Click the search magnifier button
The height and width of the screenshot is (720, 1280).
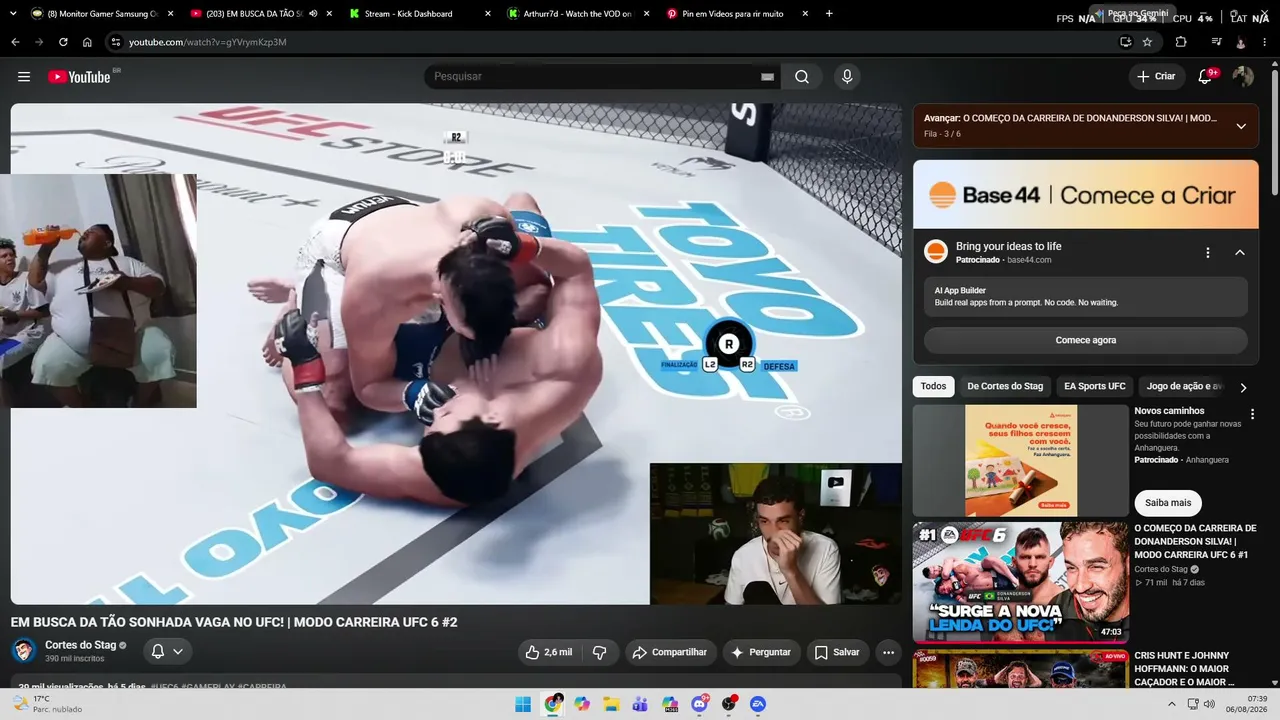point(802,77)
